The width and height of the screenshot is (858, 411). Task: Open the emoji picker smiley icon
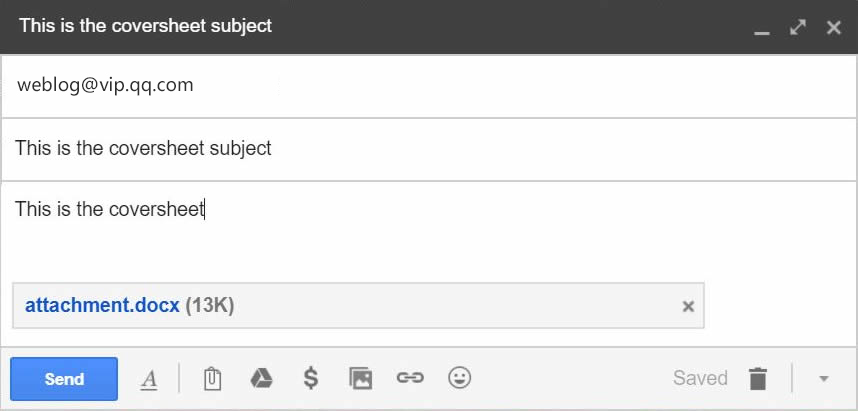459,378
